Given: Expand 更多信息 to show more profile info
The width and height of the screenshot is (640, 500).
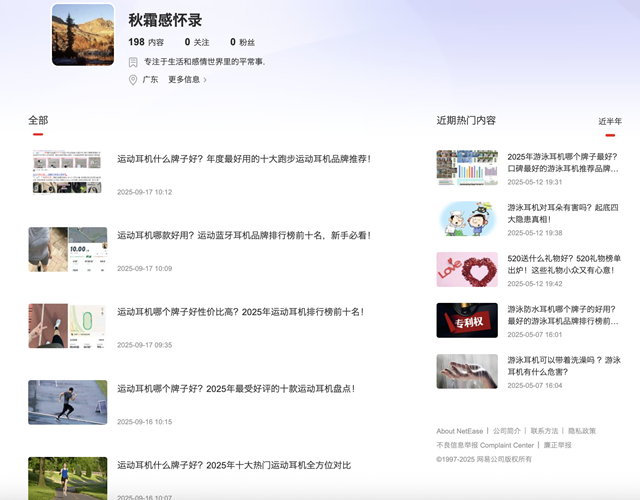Looking at the screenshot, I should pyautogui.click(x=187, y=80).
